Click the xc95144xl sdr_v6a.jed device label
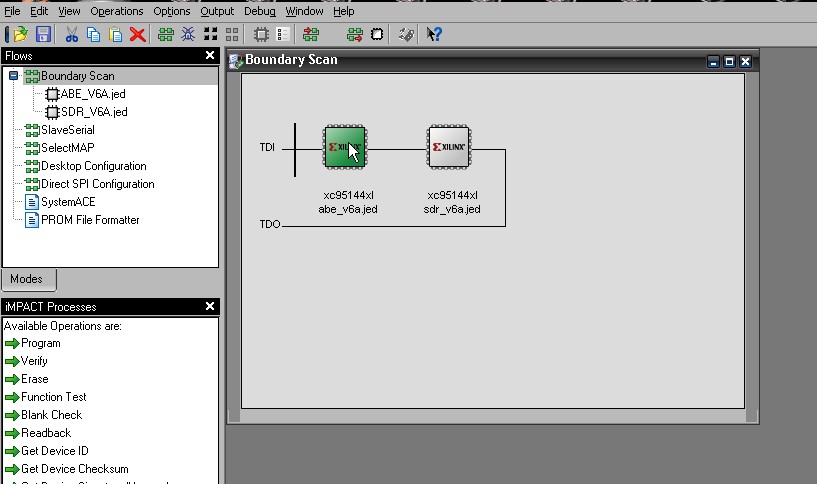817x484 pixels. tap(452, 202)
